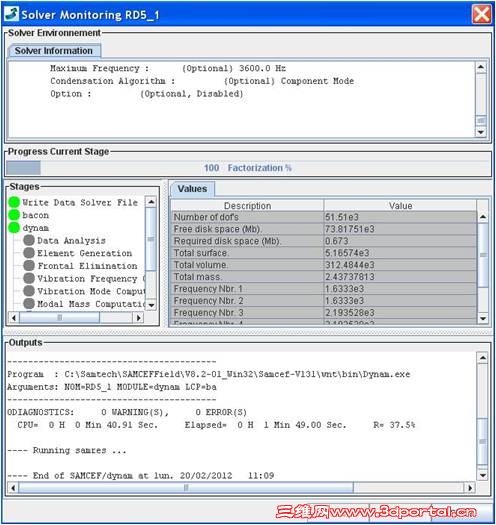The height and width of the screenshot is (525, 496).
Task: Select the Free disk space (Mb) row
Action: coord(324,229)
